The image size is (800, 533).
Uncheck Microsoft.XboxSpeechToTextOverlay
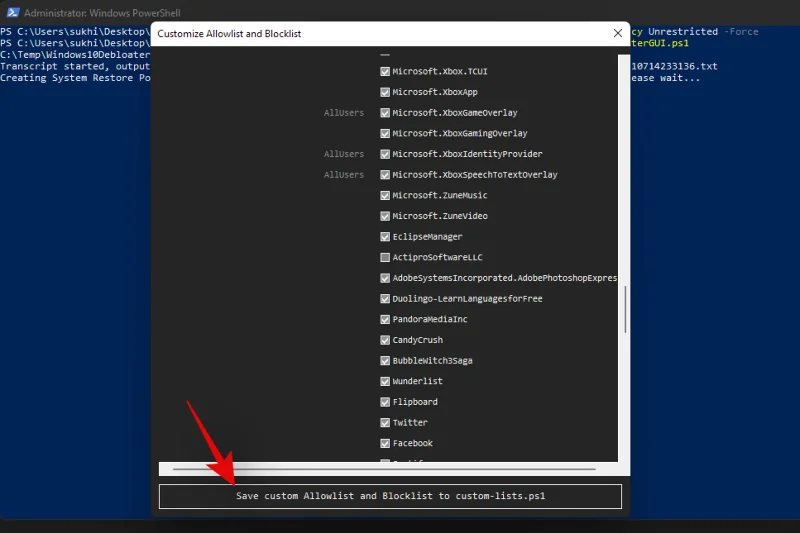click(x=385, y=174)
